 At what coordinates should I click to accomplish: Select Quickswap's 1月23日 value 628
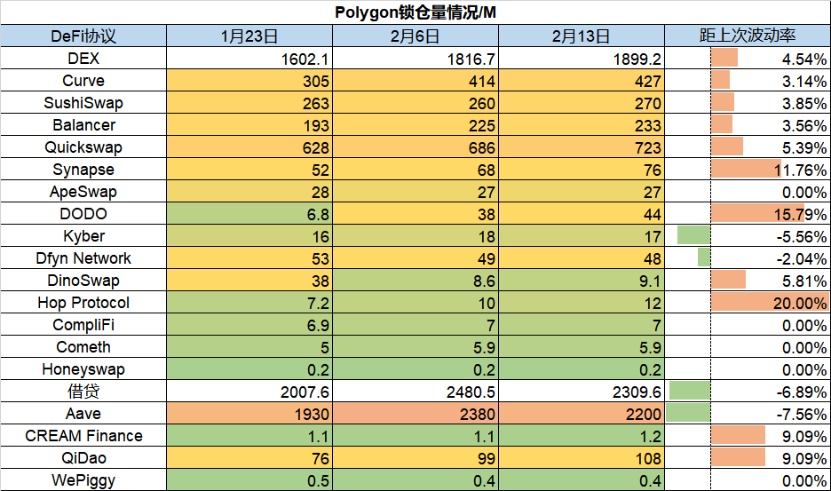pos(249,147)
